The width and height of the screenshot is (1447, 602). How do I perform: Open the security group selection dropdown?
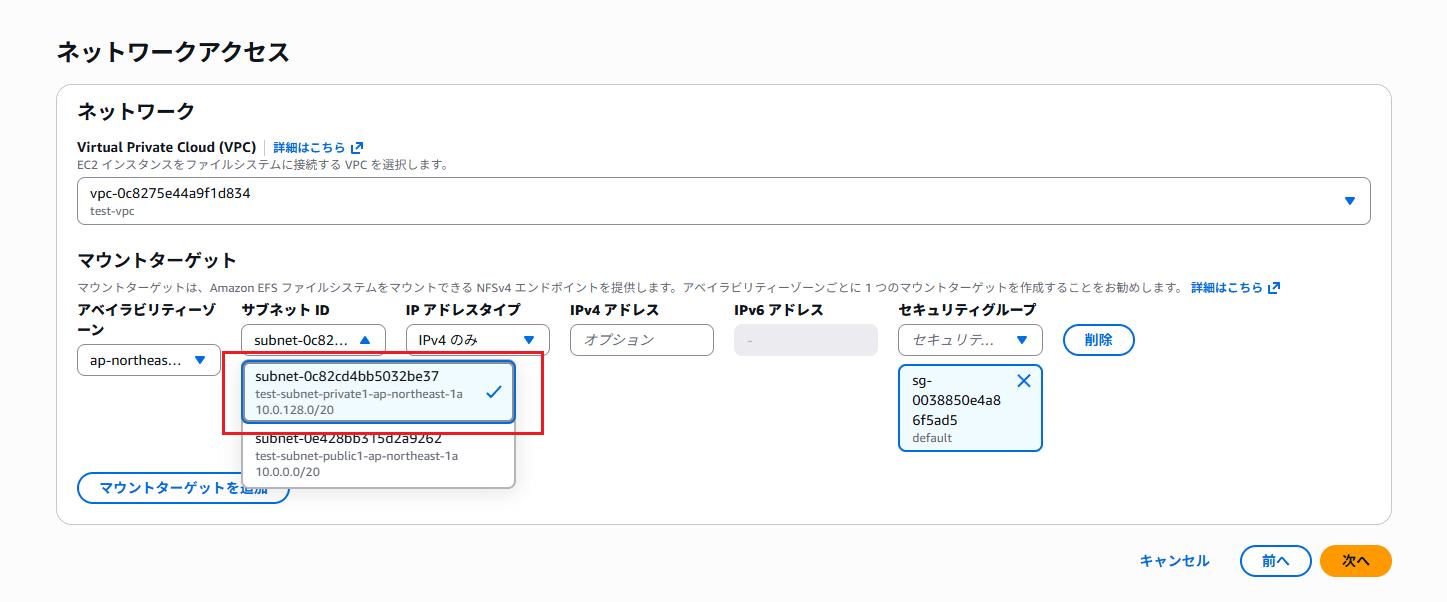970,340
